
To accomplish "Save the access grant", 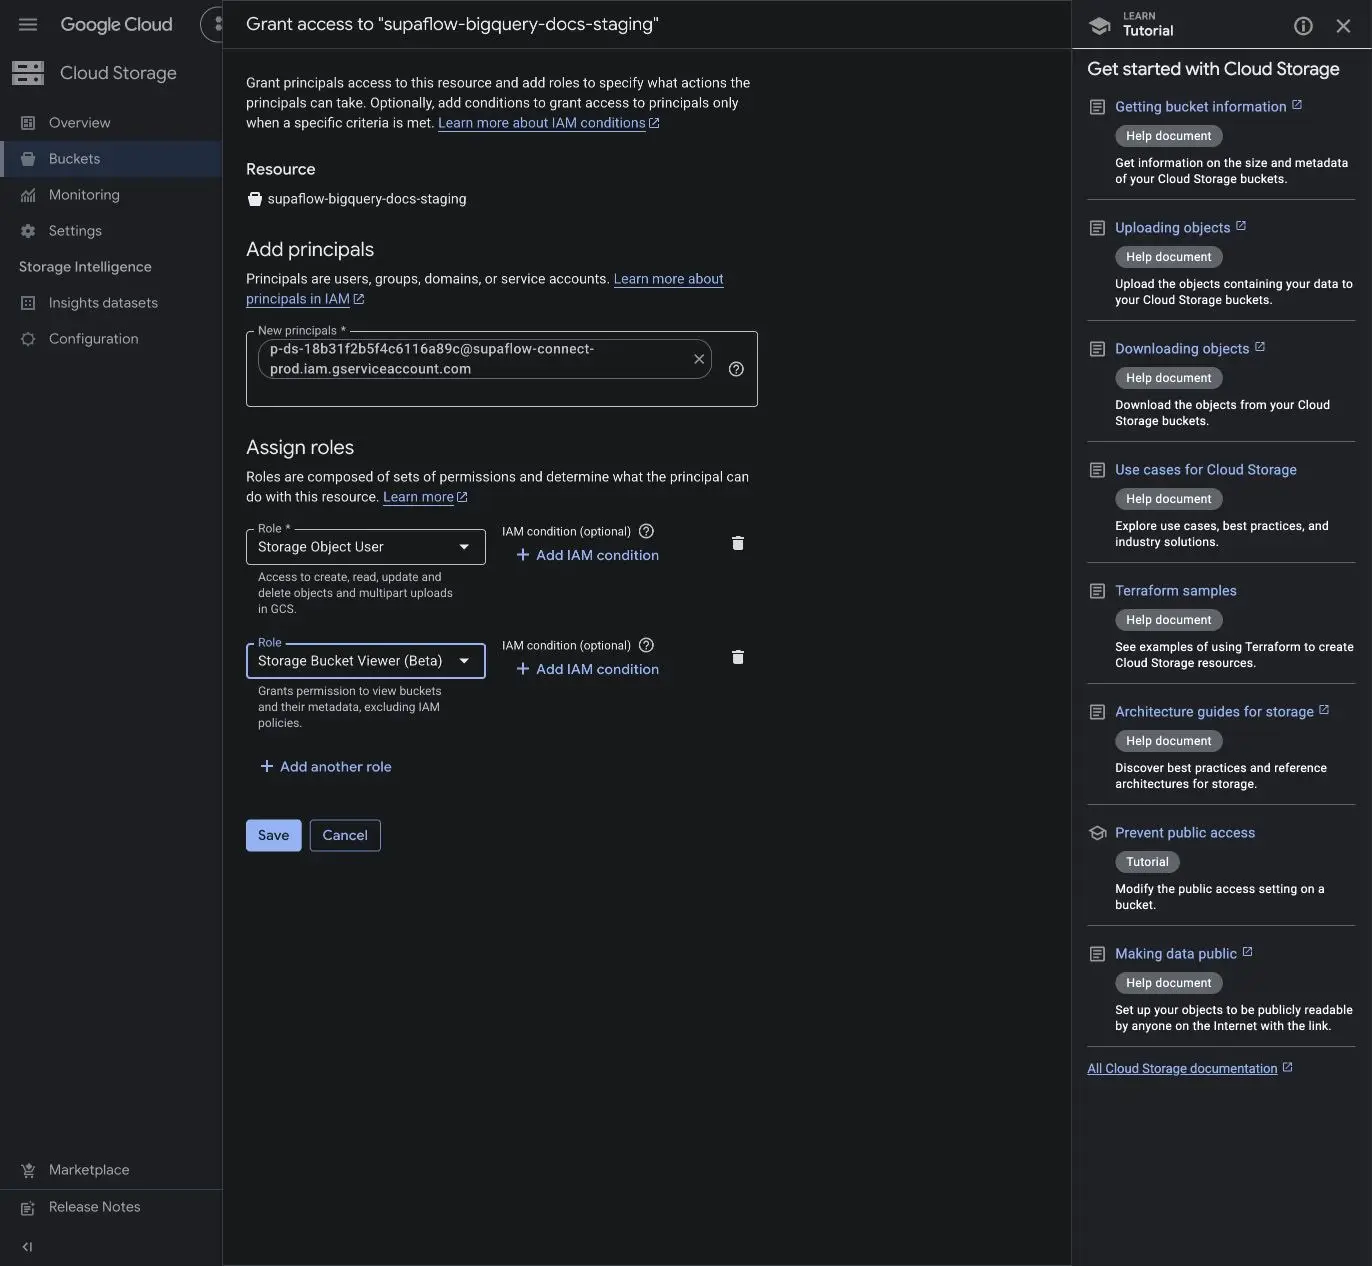I will tap(274, 835).
